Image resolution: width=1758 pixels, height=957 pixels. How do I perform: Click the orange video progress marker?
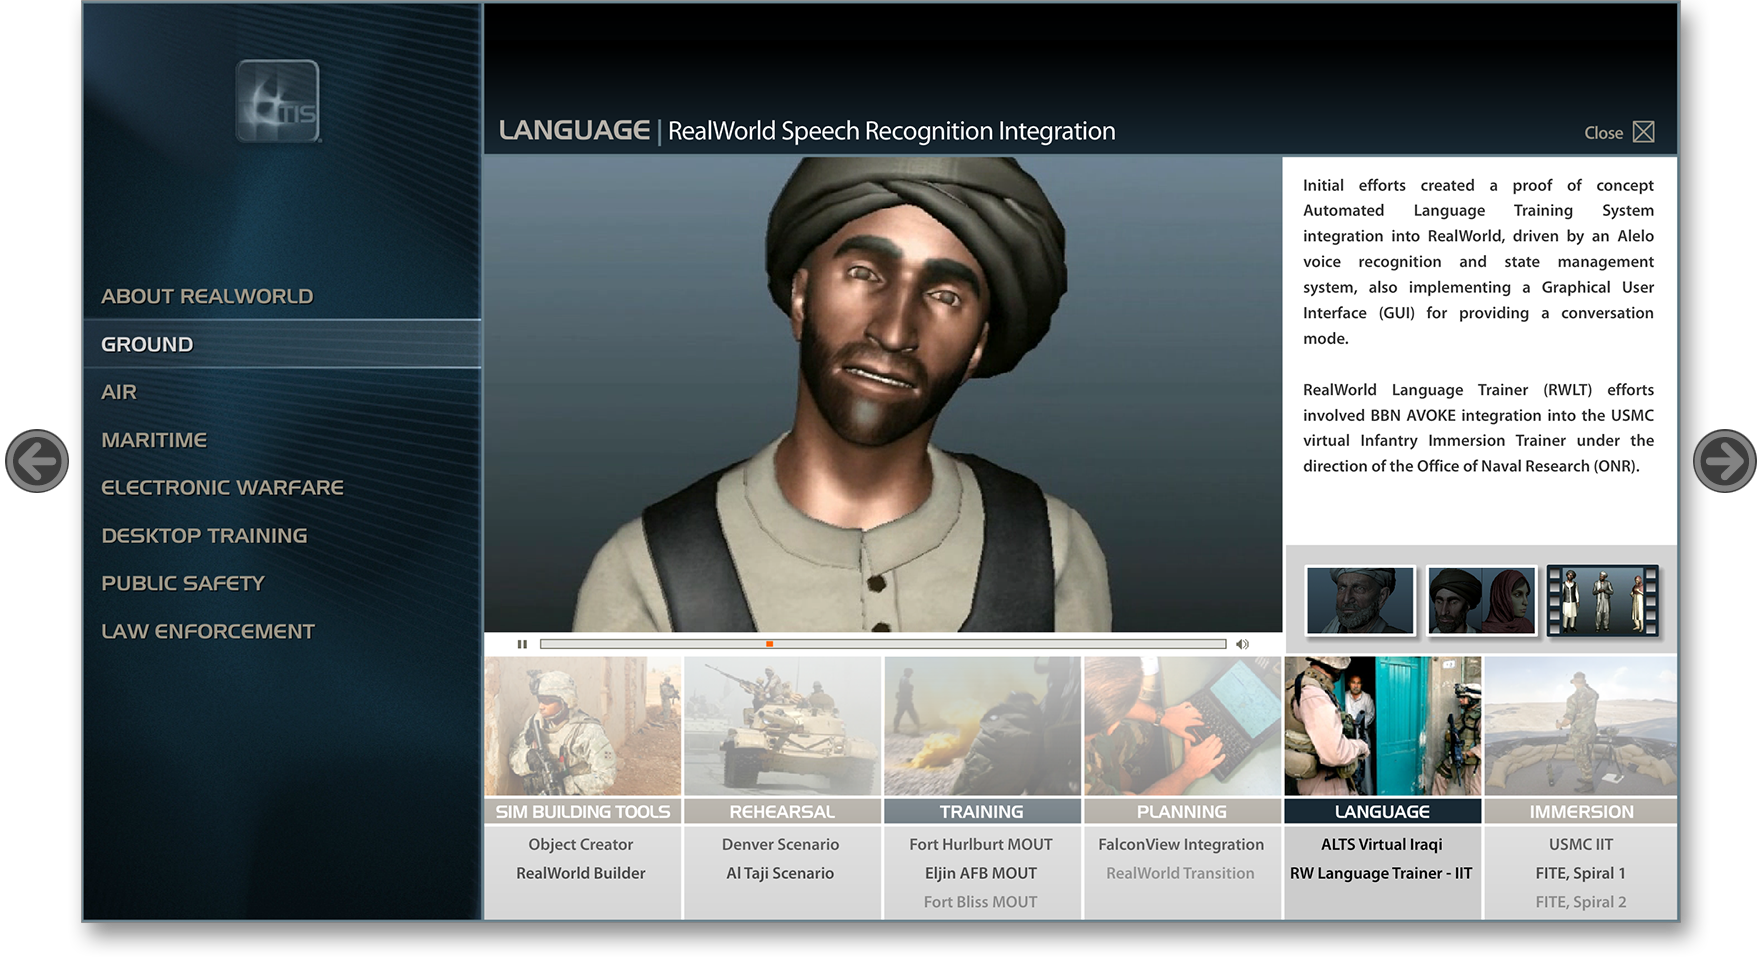(769, 644)
